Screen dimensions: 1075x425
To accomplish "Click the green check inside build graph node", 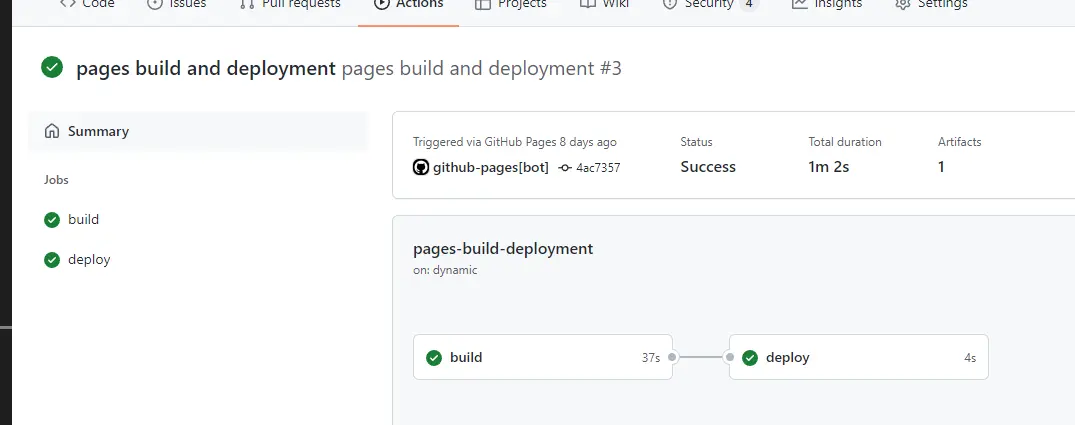I will [434, 357].
